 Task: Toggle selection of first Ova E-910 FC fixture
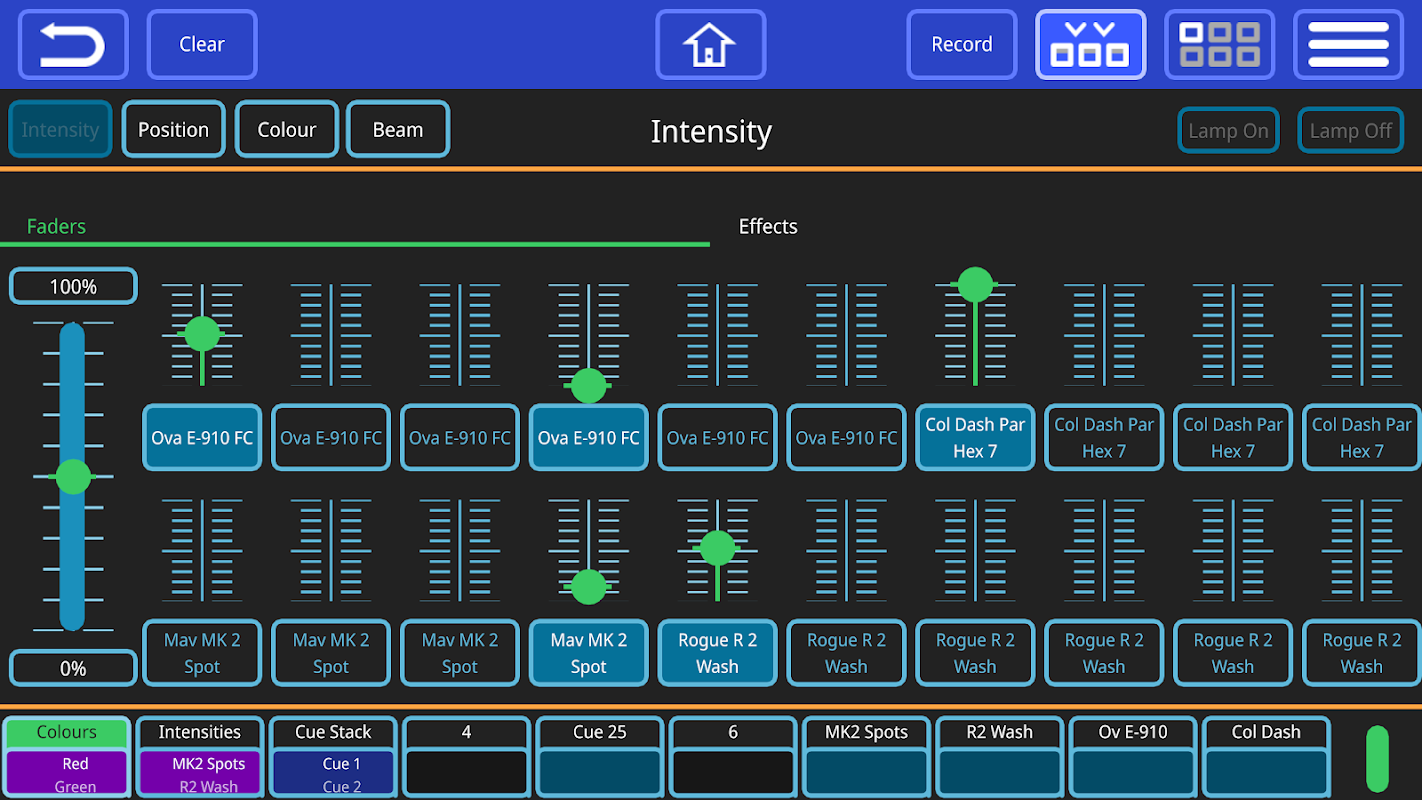point(202,438)
